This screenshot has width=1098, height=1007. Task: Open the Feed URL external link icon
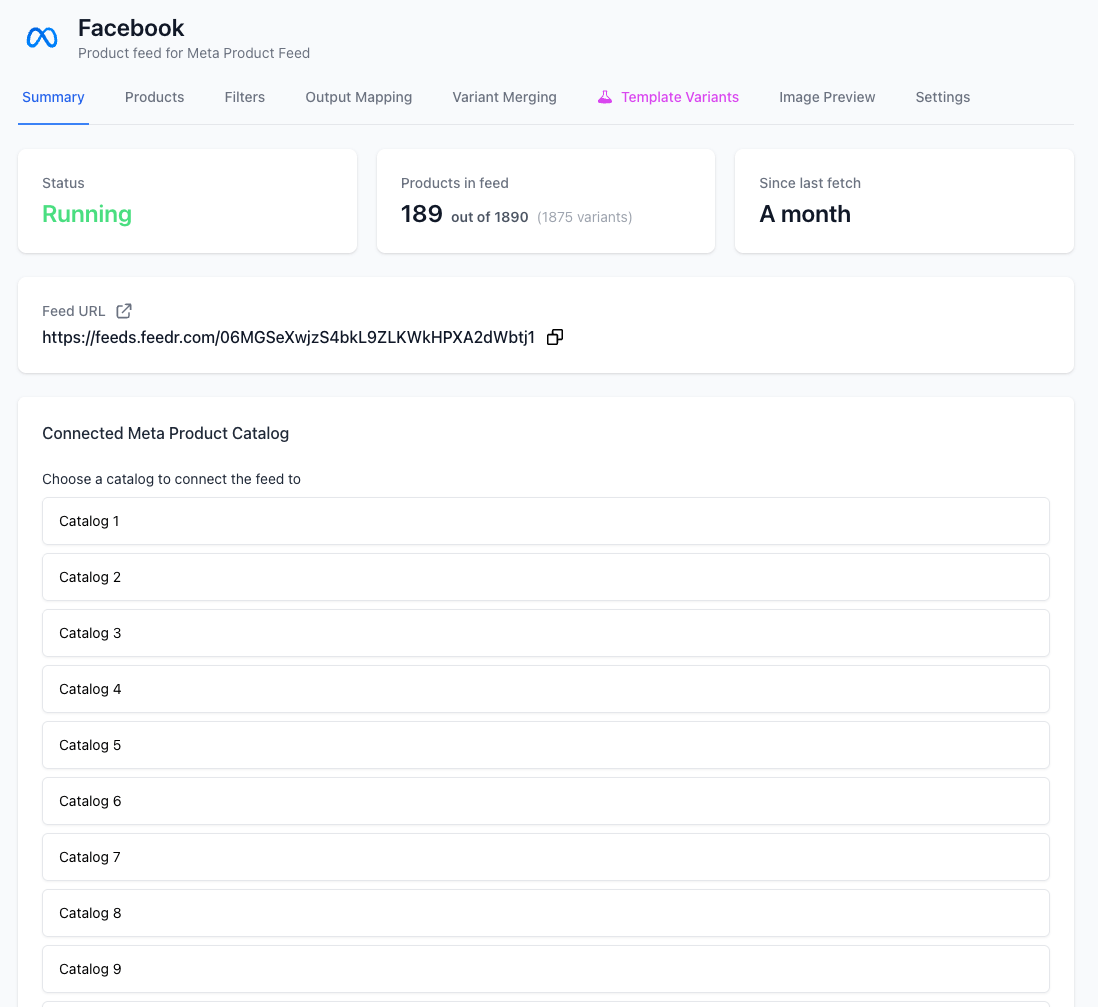pyautogui.click(x=124, y=311)
